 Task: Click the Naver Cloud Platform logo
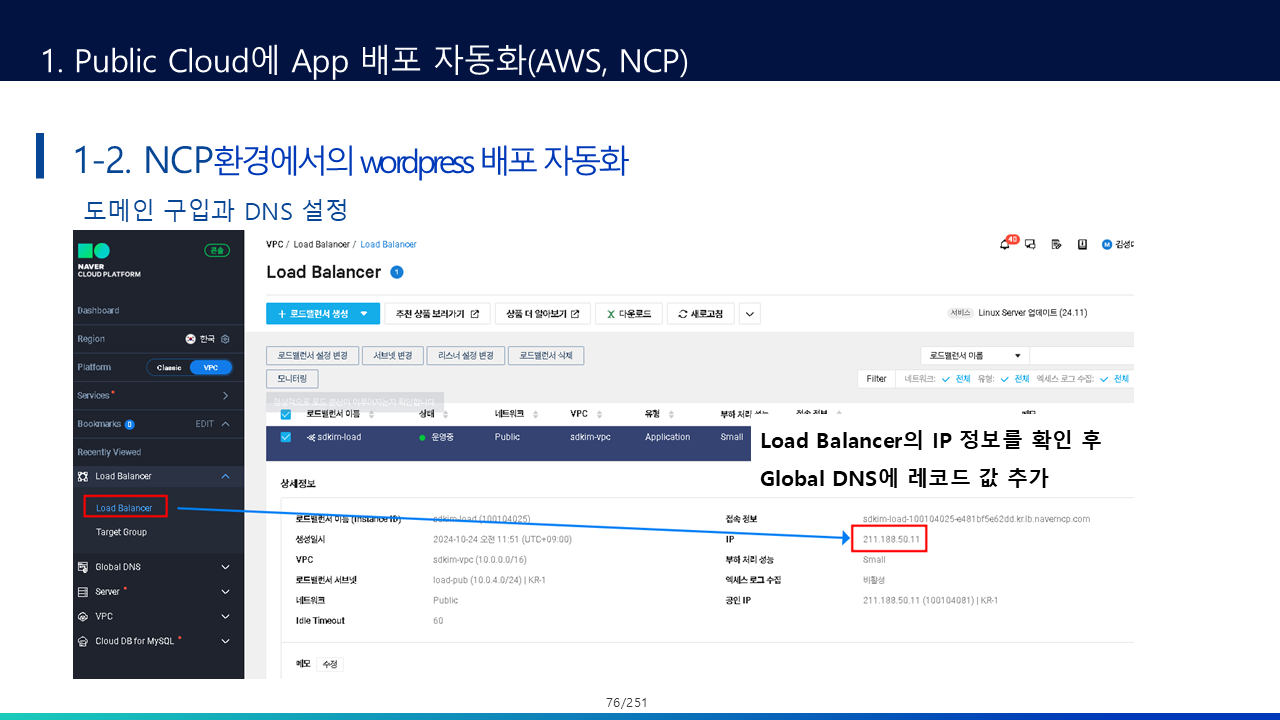coord(109,261)
